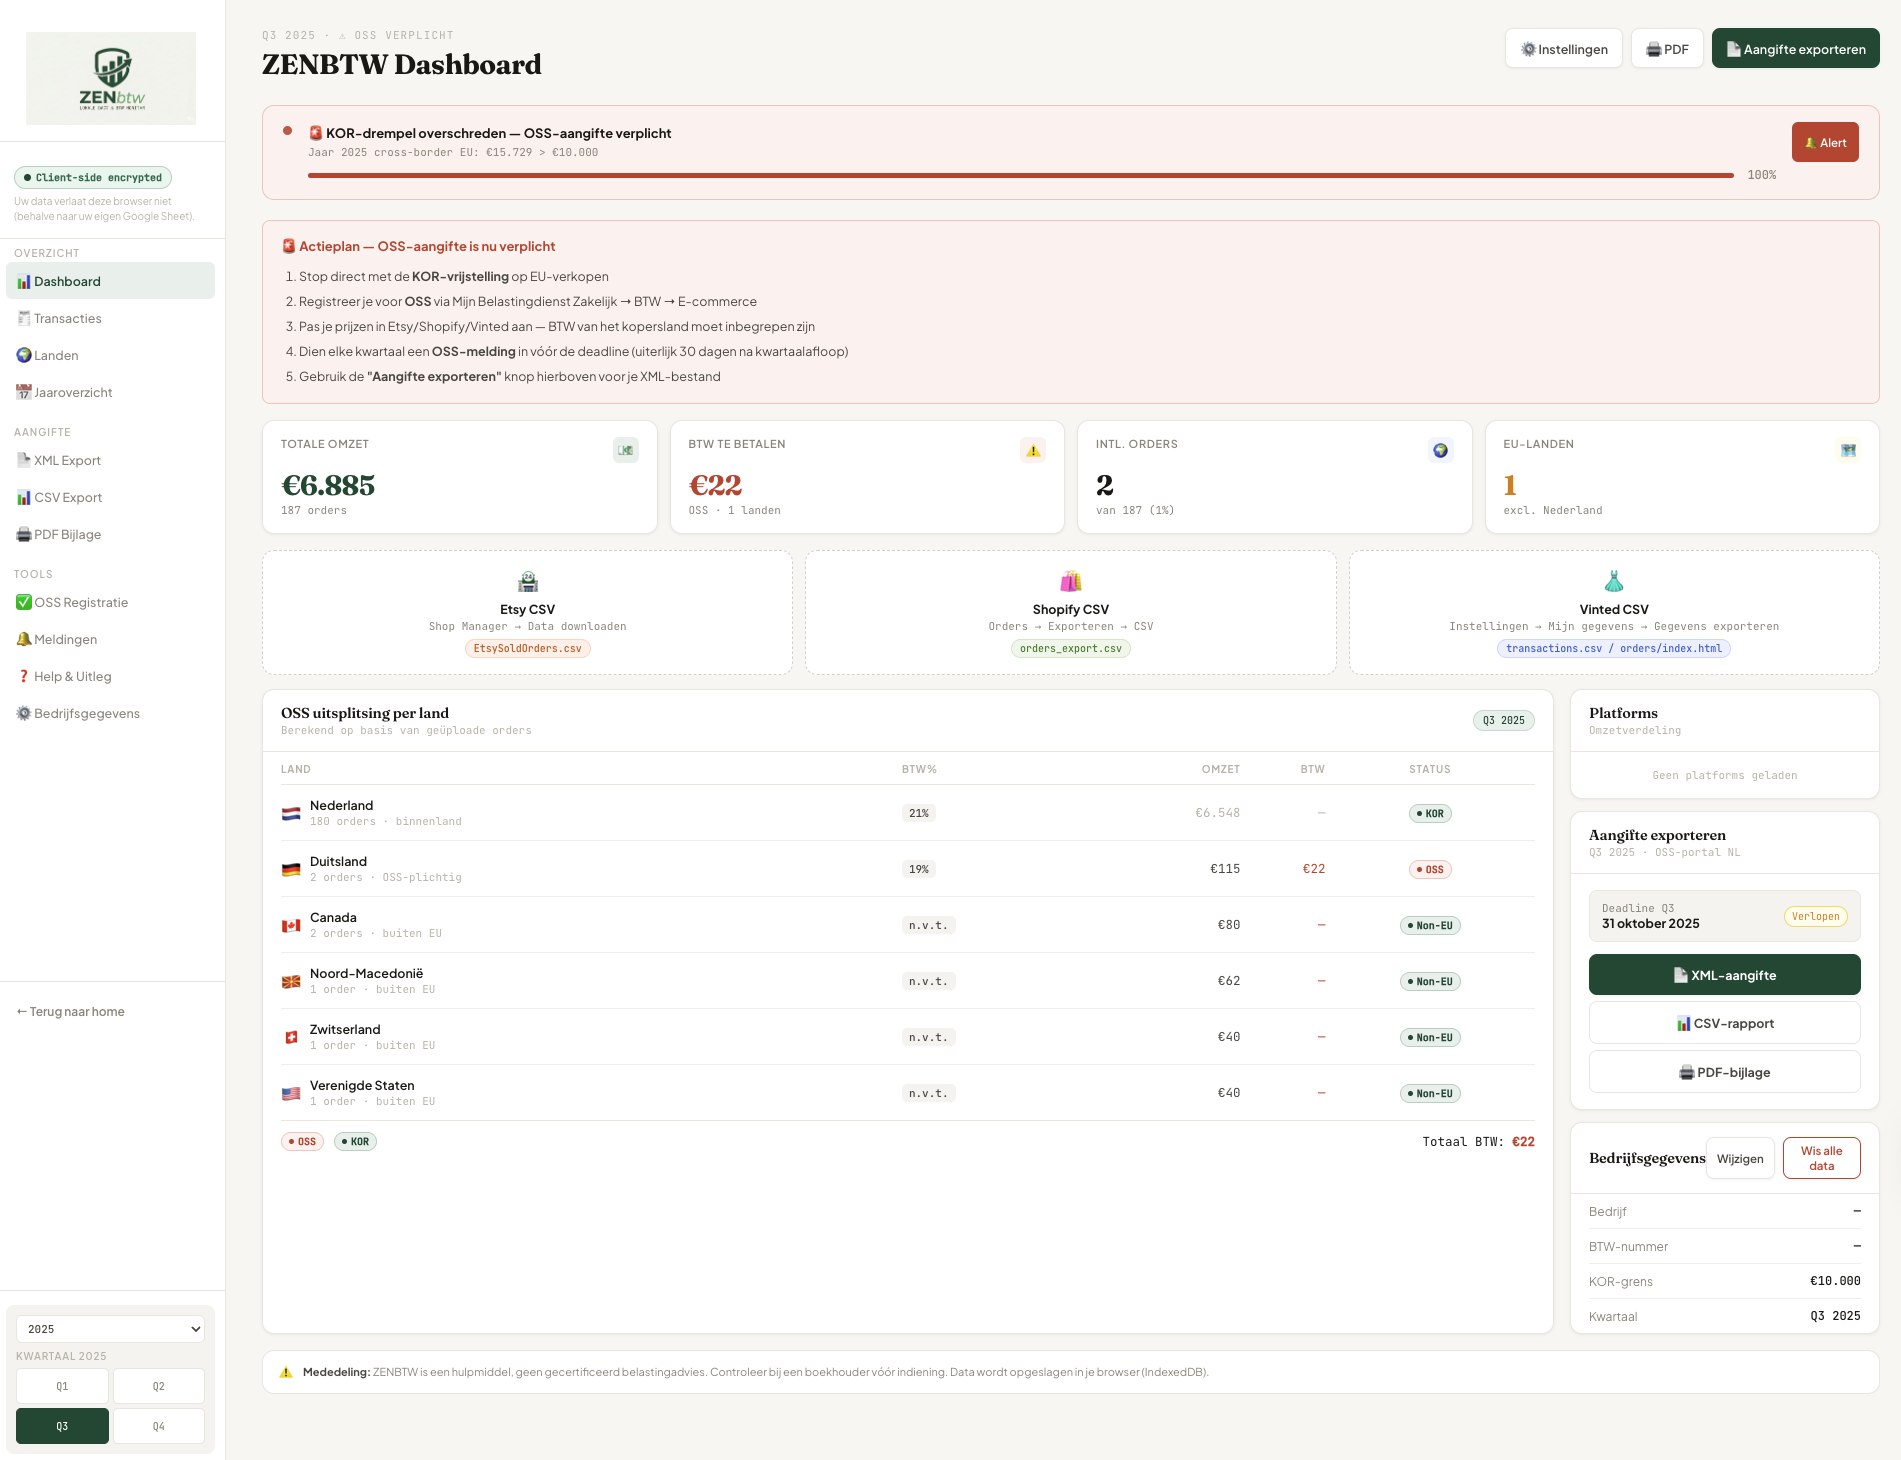Switch to the Q2 quarter tab
Screen dimensions: 1901x1460
tap(158, 1386)
